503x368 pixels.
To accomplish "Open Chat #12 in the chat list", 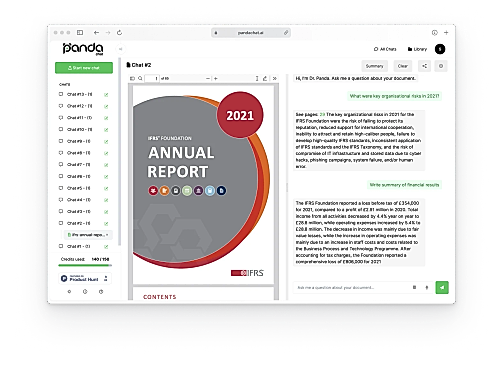I will [x=80, y=106].
